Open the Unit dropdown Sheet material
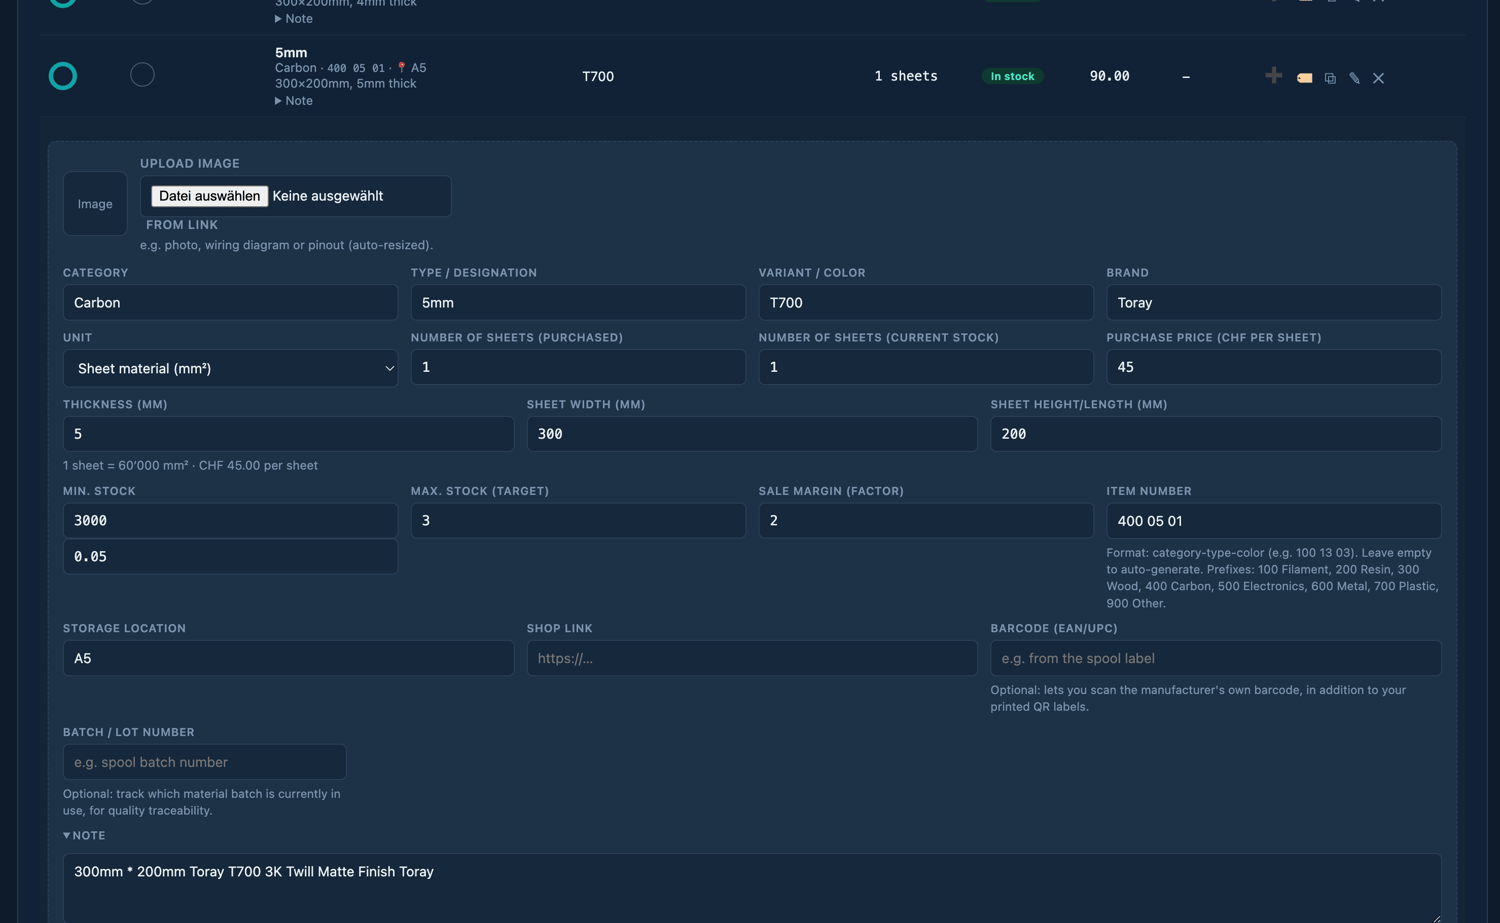The height and width of the screenshot is (923, 1500). coord(231,368)
